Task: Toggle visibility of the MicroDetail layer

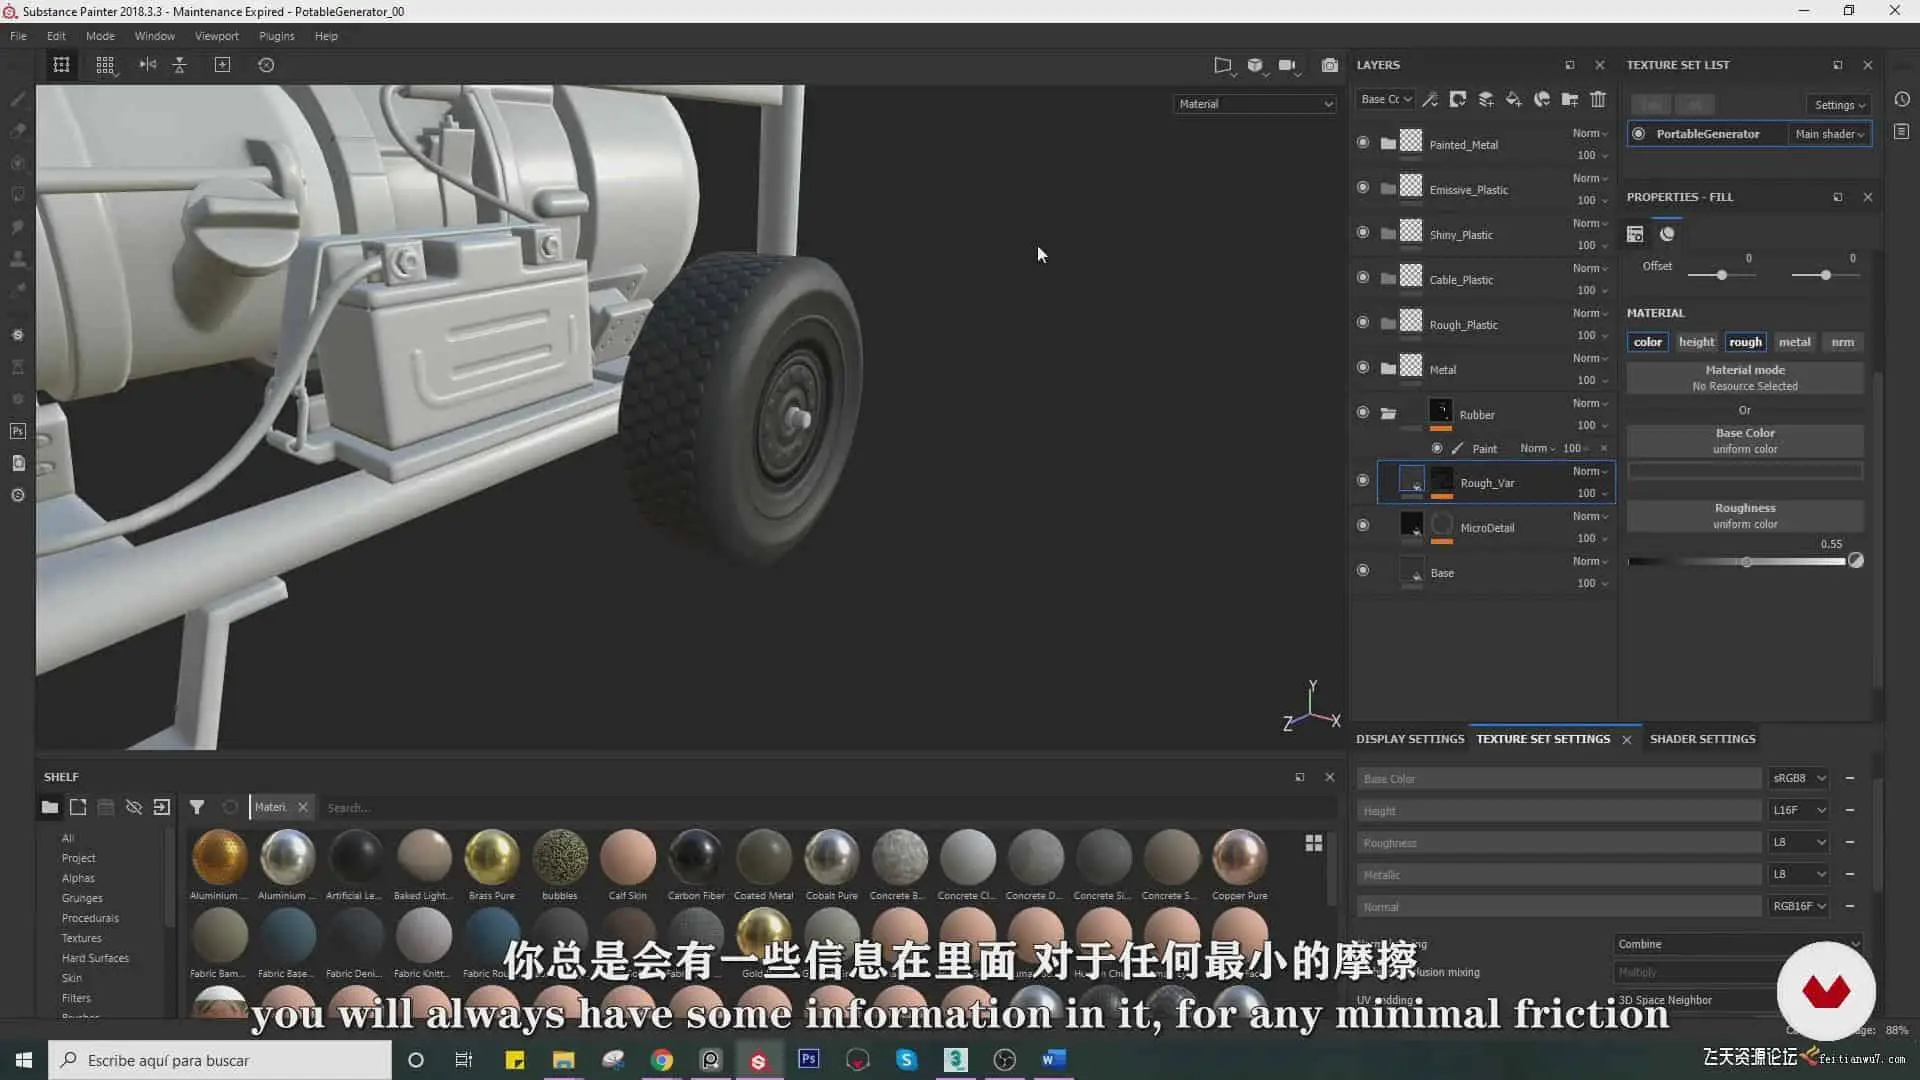Action: tap(1362, 525)
